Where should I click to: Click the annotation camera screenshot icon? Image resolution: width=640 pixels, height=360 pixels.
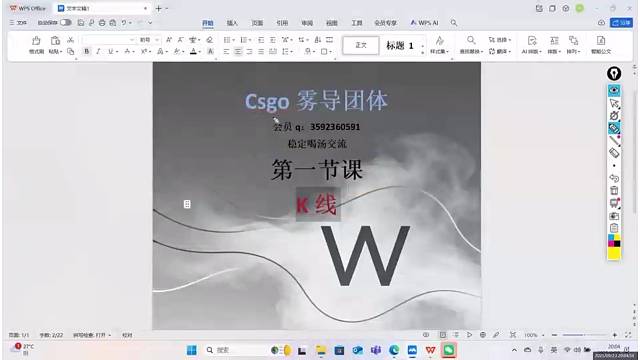click(614, 216)
